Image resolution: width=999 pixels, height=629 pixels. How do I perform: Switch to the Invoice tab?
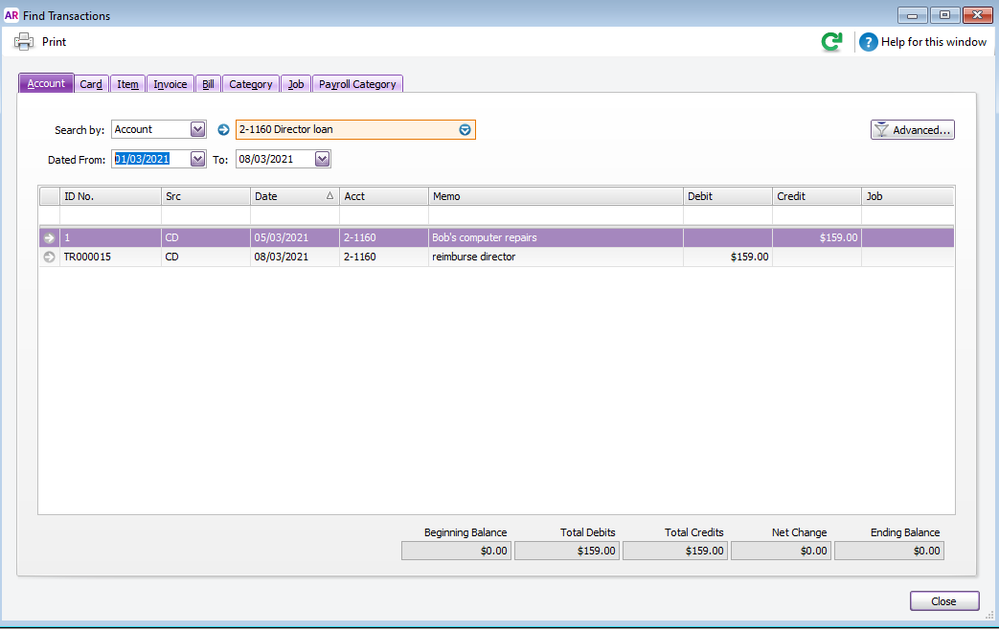170,84
